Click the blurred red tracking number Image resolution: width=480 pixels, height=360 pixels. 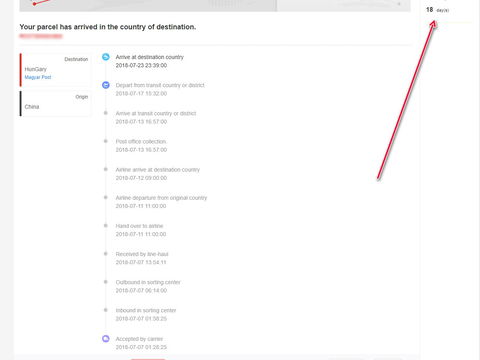tap(41, 36)
